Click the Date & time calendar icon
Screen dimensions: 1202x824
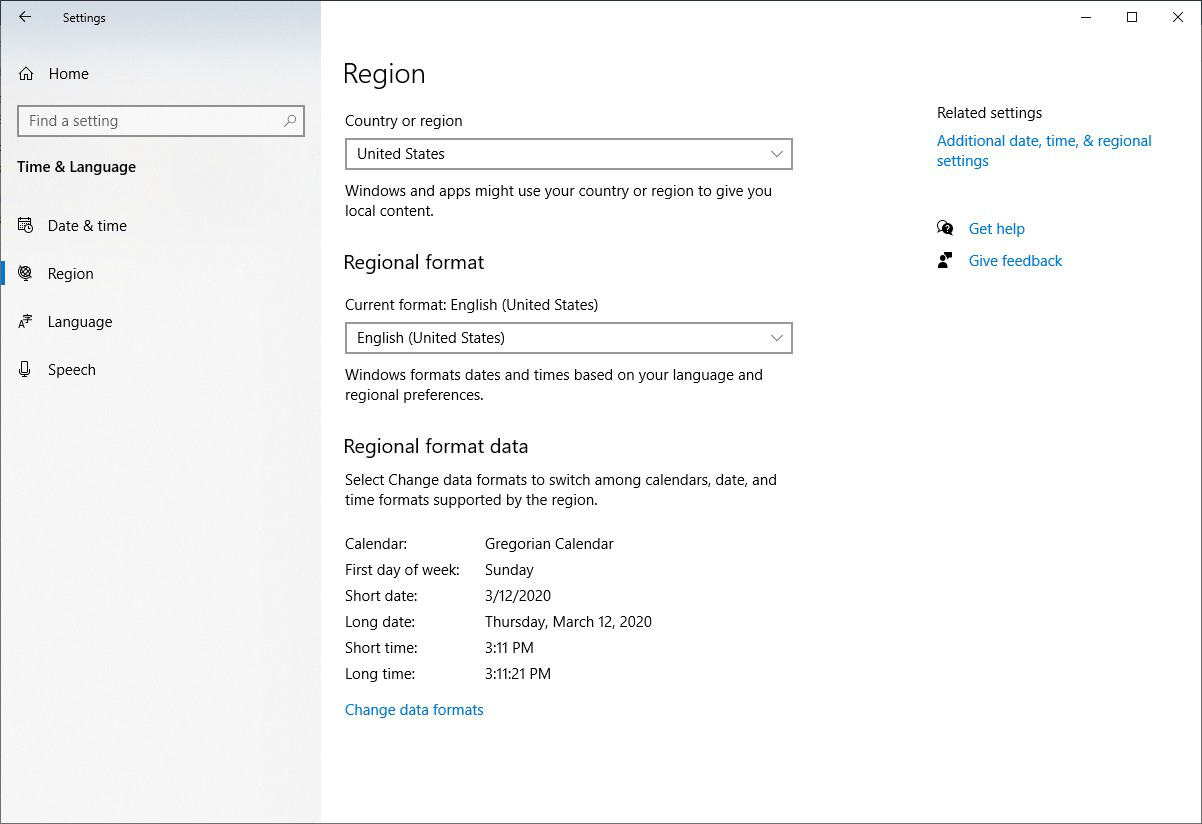(x=26, y=226)
